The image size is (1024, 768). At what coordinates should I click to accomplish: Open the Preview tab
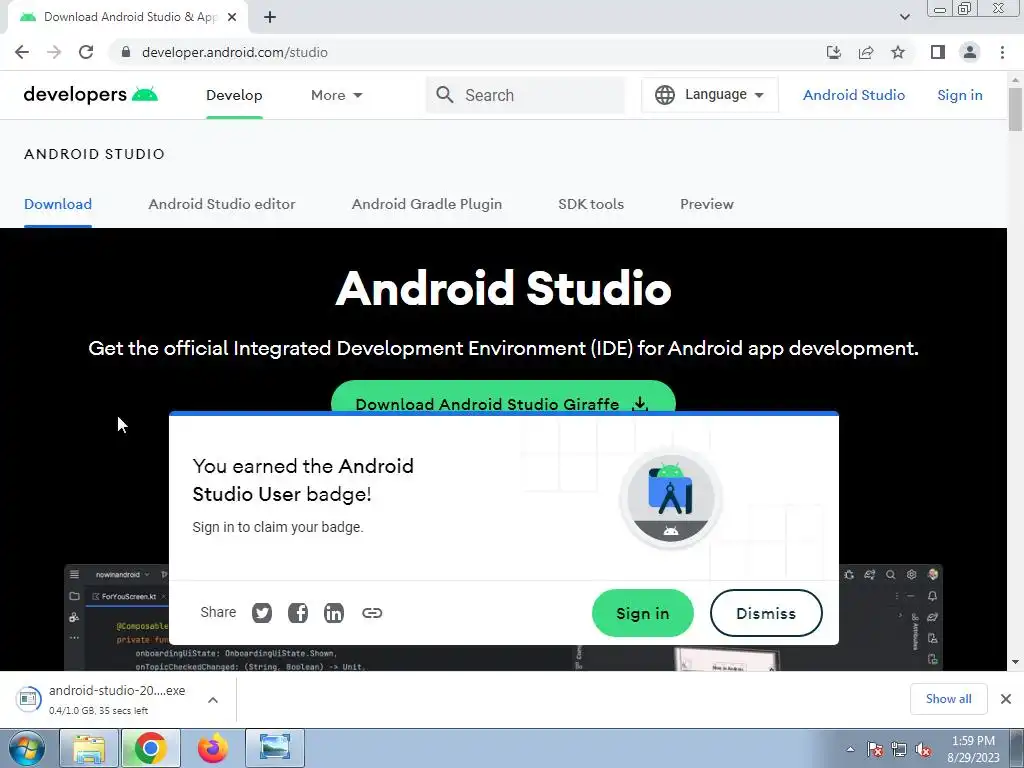(x=707, y=204)
